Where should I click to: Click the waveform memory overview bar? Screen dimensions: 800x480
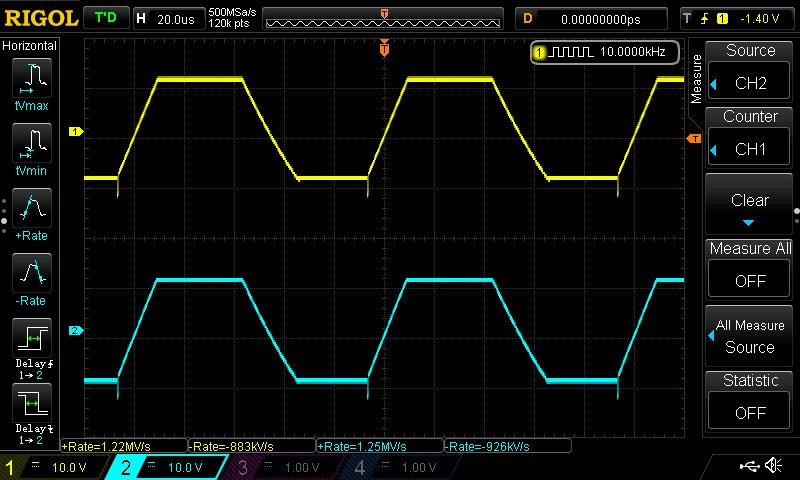pos(383,21)
